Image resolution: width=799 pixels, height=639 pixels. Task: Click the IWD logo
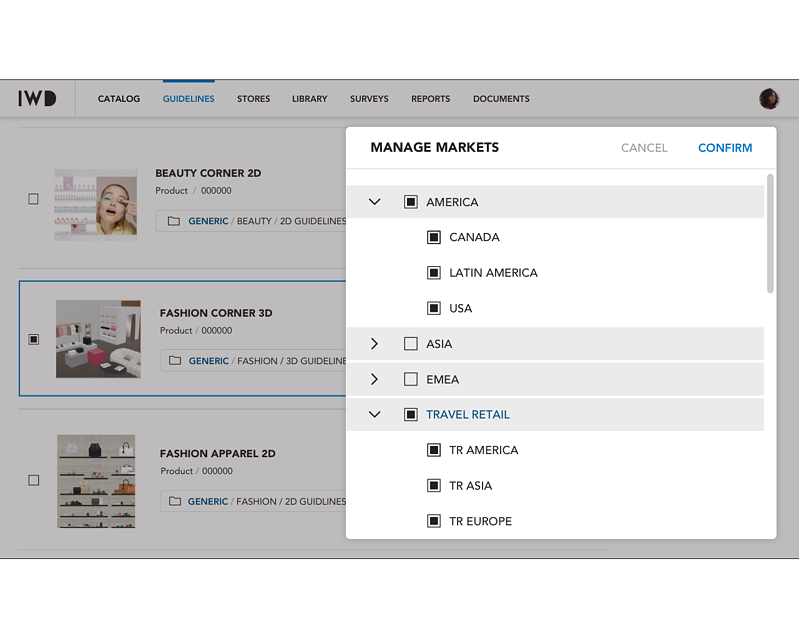(37, 98)
